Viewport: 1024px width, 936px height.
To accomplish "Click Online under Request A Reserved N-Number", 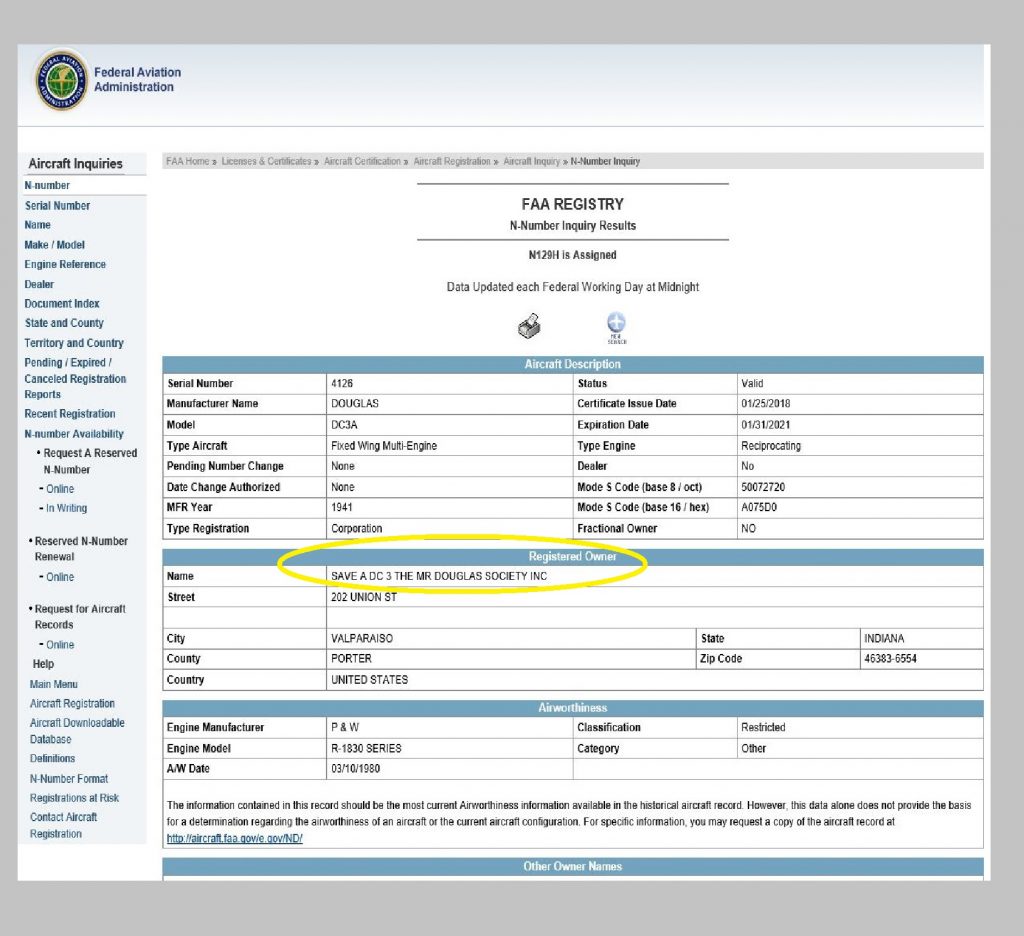I will click(x=60, y=489).
